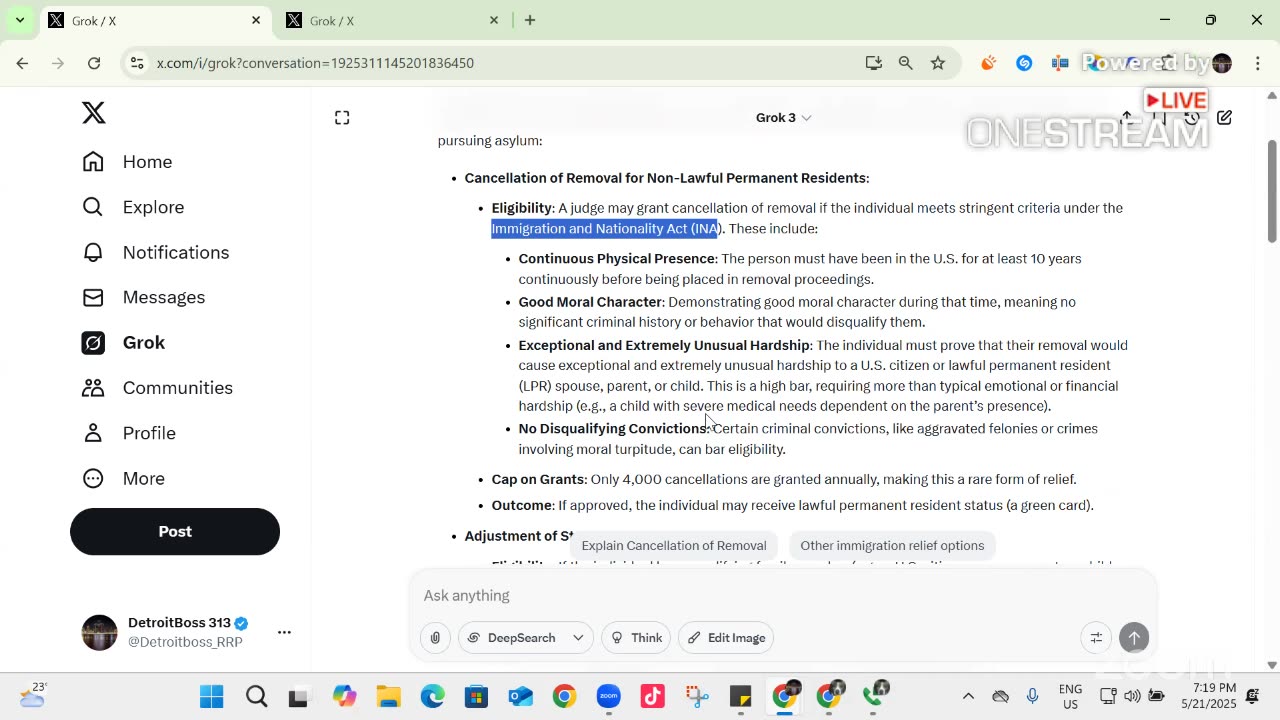
Task: Click the black Post button
Action: [x=175, y=531]
